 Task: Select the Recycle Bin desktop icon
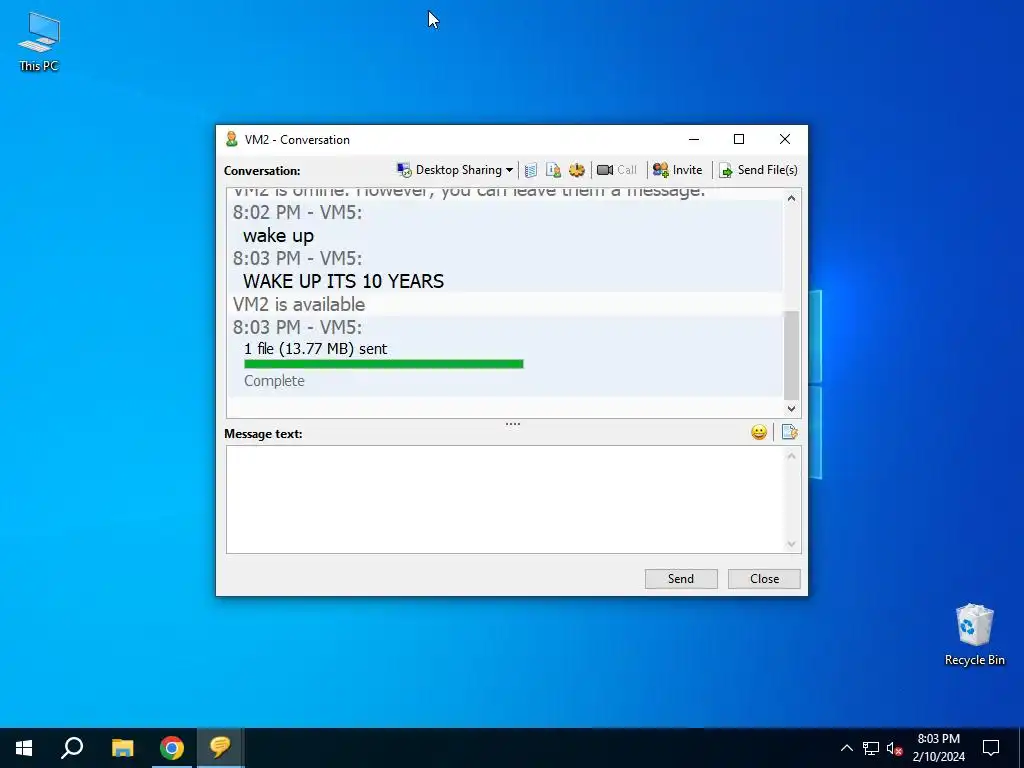pos(974,635)
